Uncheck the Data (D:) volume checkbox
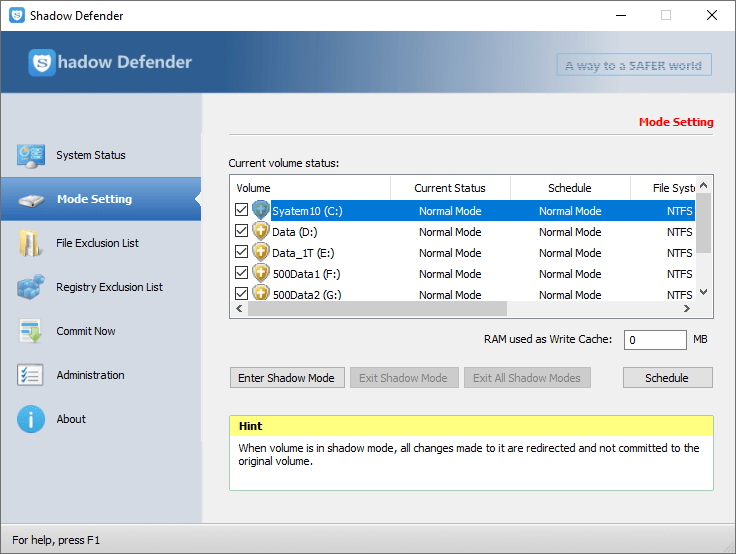Image resolution: width=736 pixels, height=554 pixels. coord(241,231)
